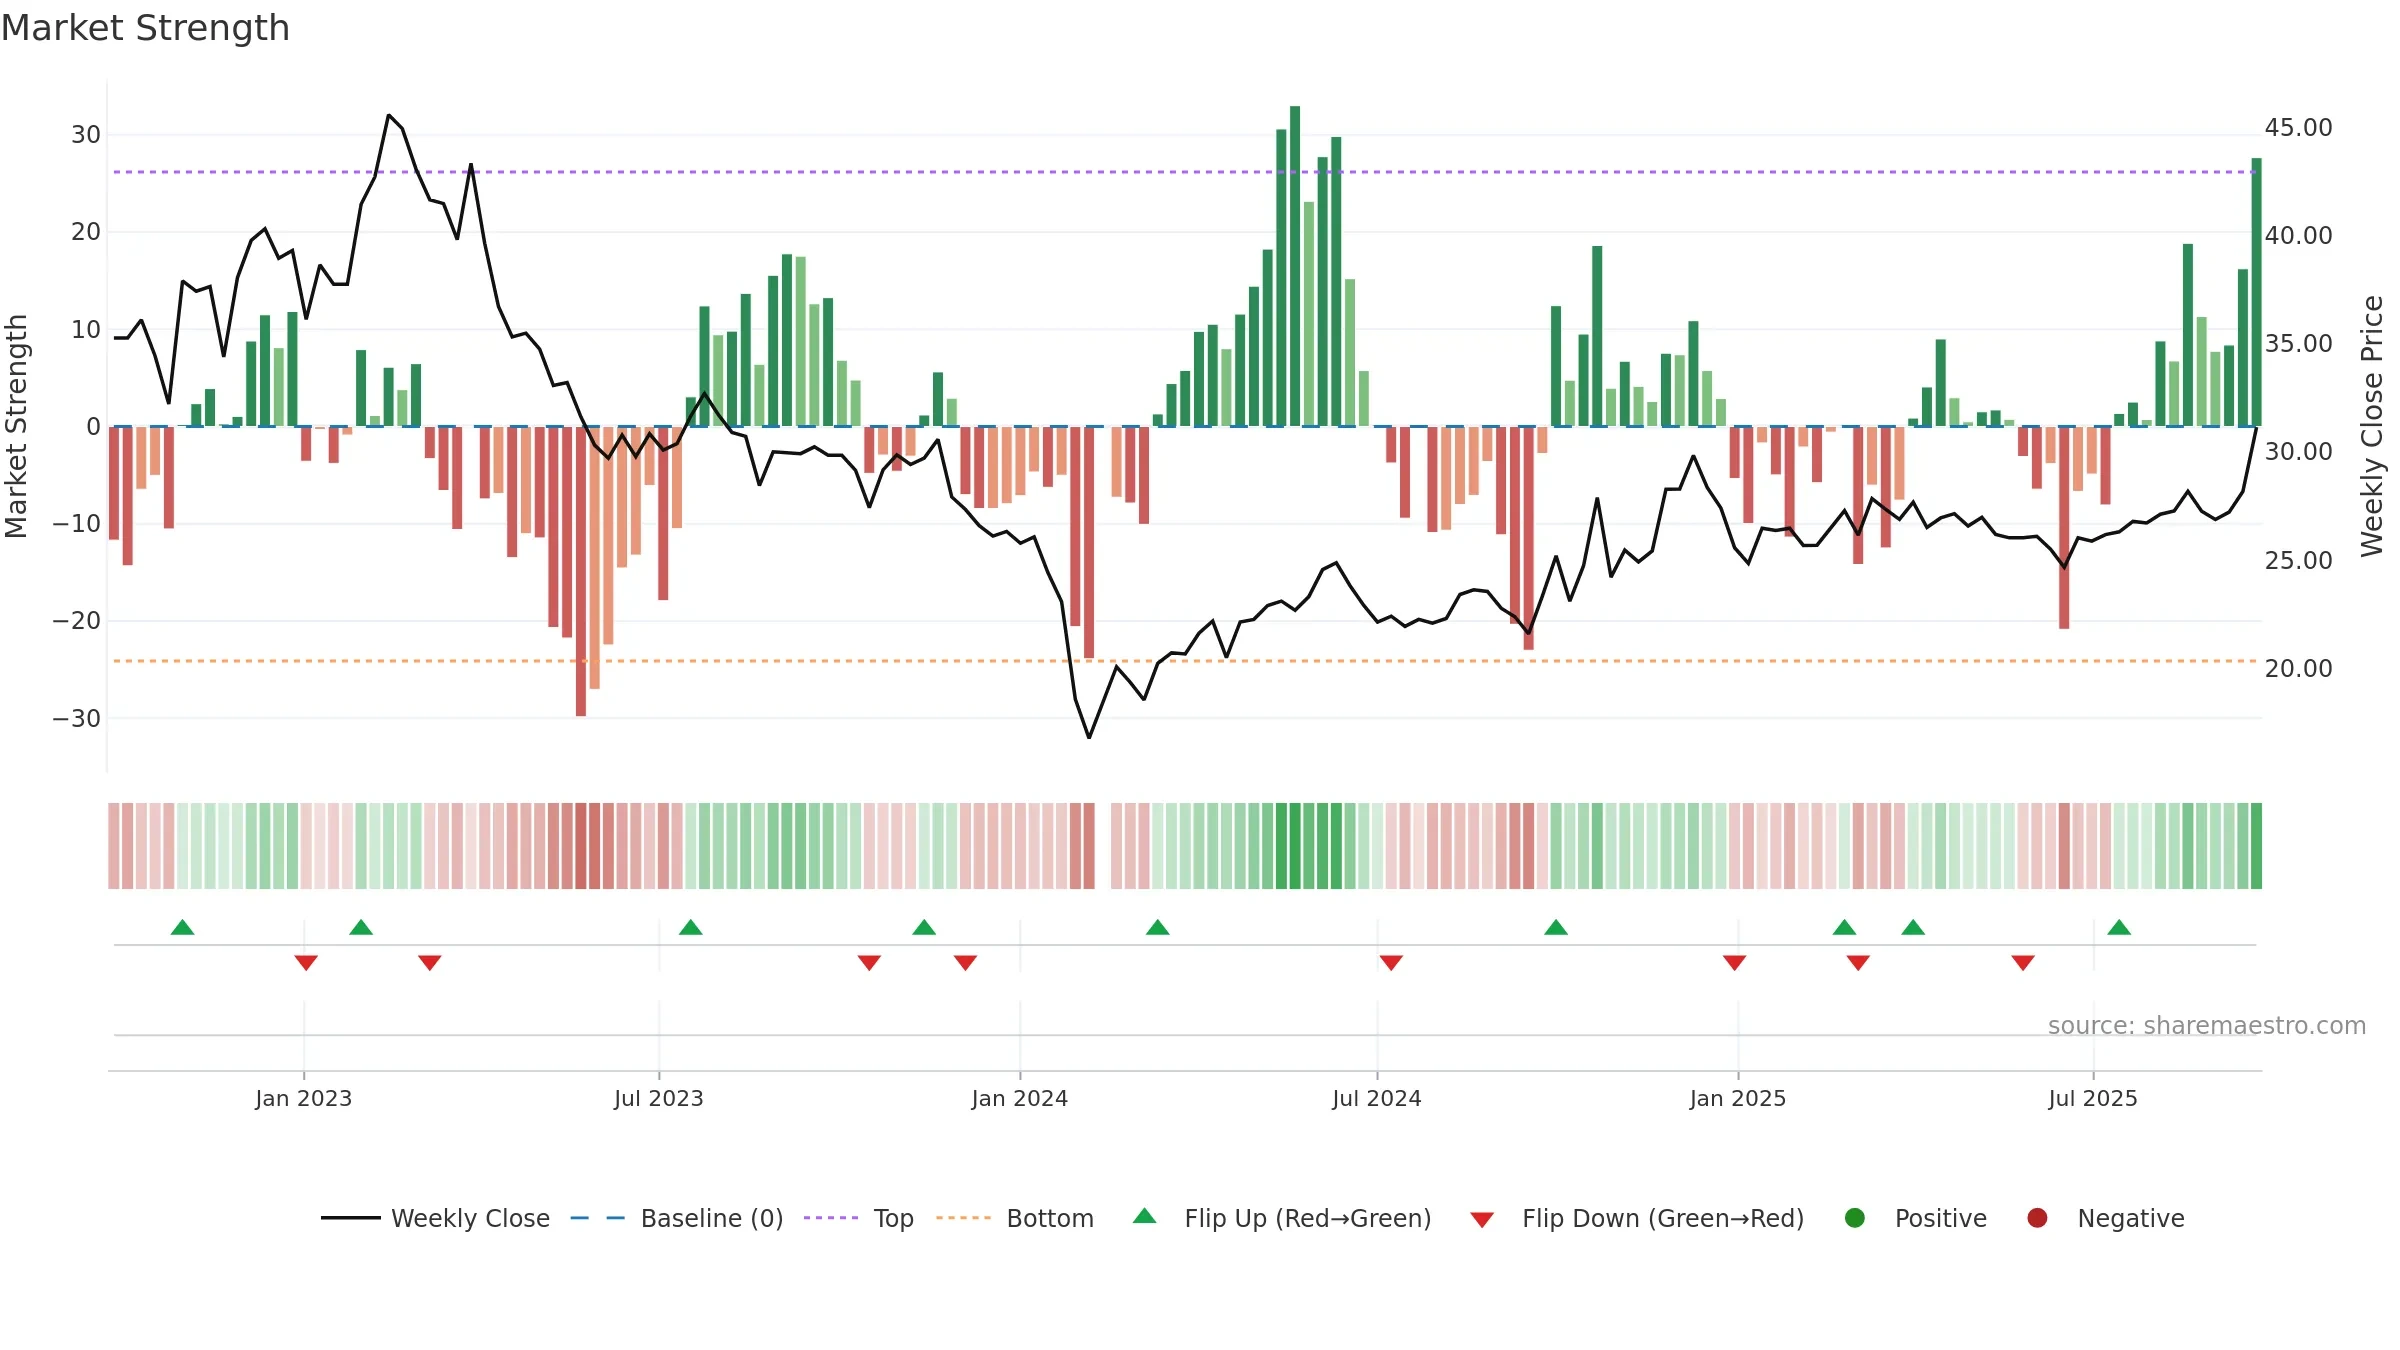Click the flip-down marker at Jan 2023
This screenshot has width=2400, height=1350.
pos(306,963)
